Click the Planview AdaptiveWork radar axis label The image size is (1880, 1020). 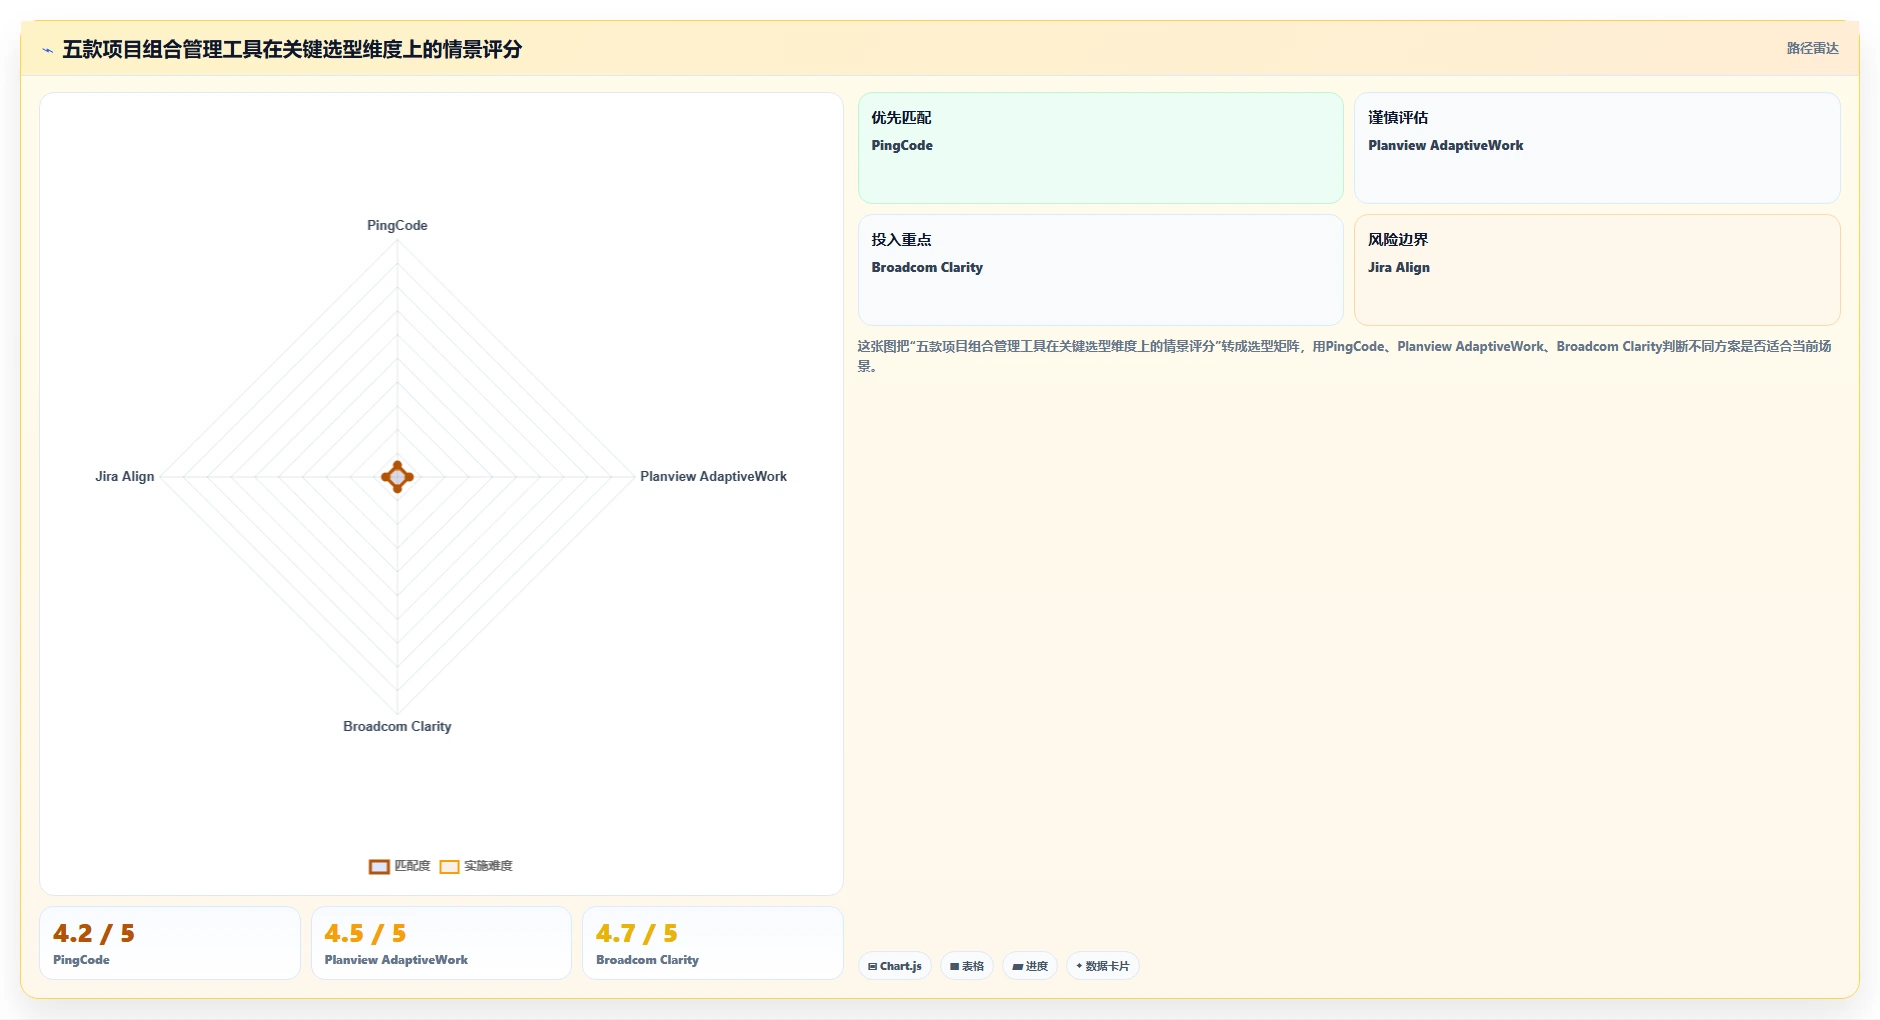click(713, 476)
